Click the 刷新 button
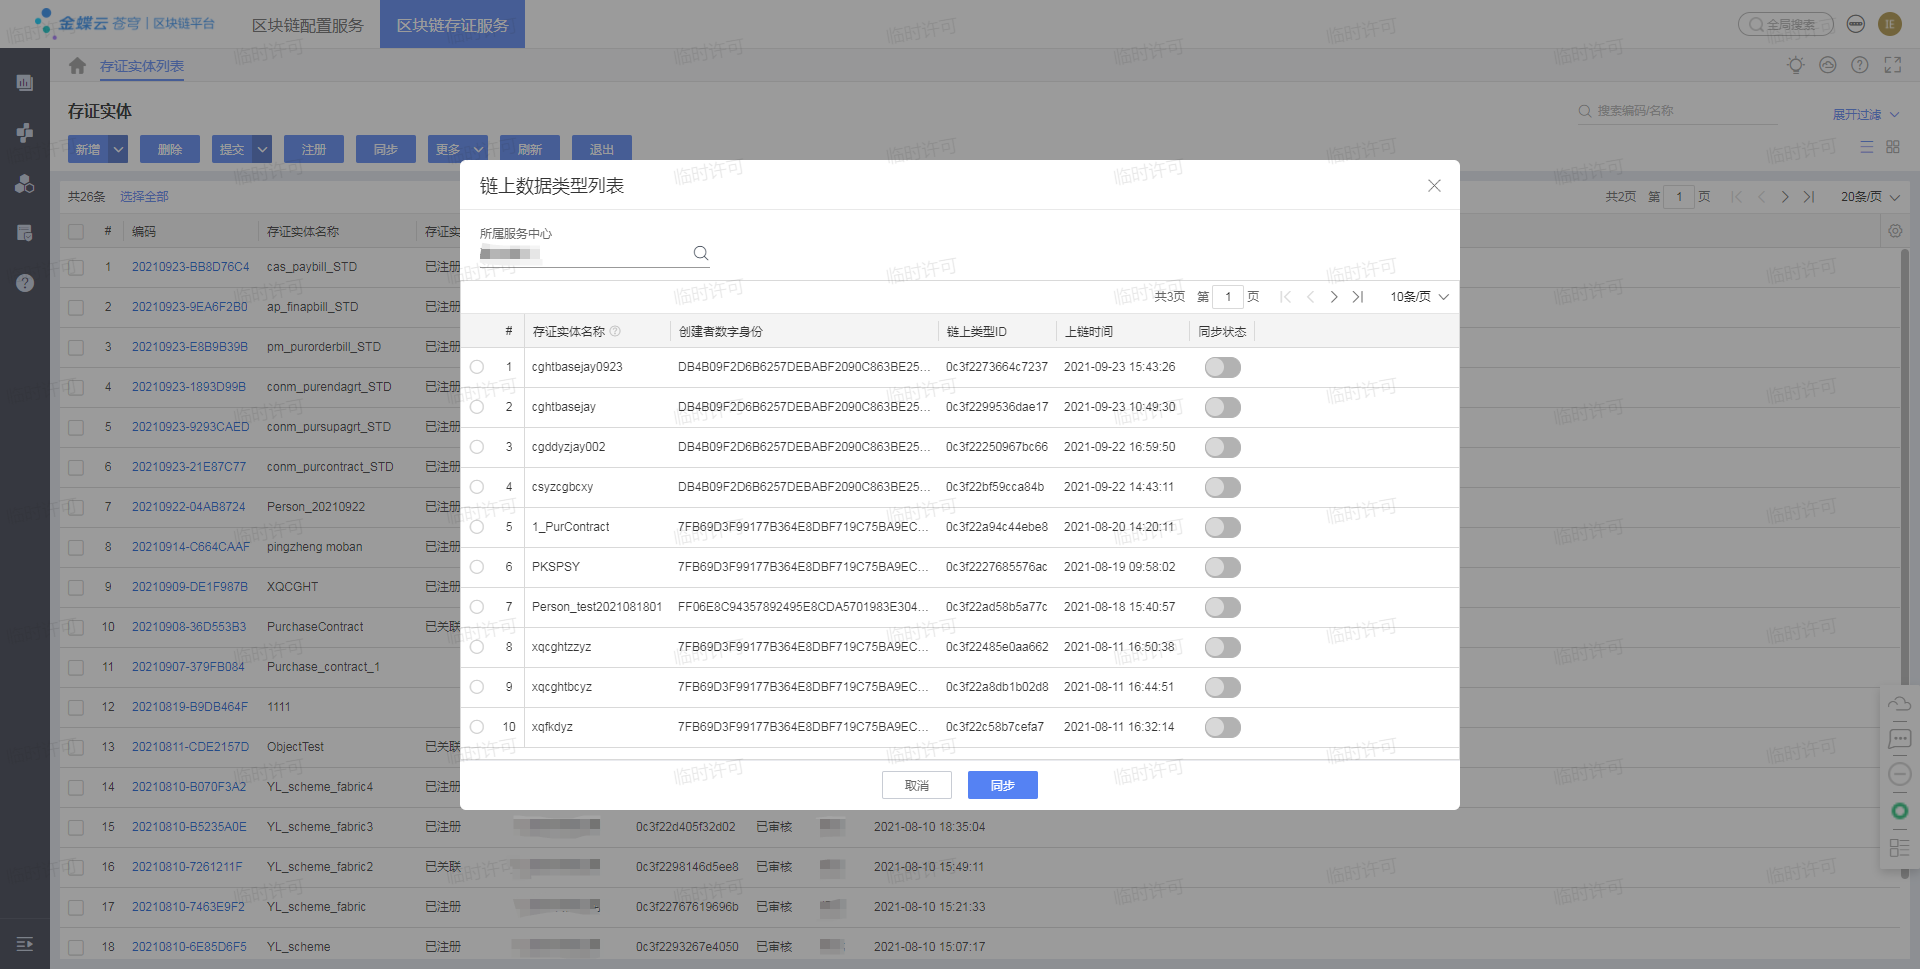Viewport: 1920px width, 969px height. (530, 149)
